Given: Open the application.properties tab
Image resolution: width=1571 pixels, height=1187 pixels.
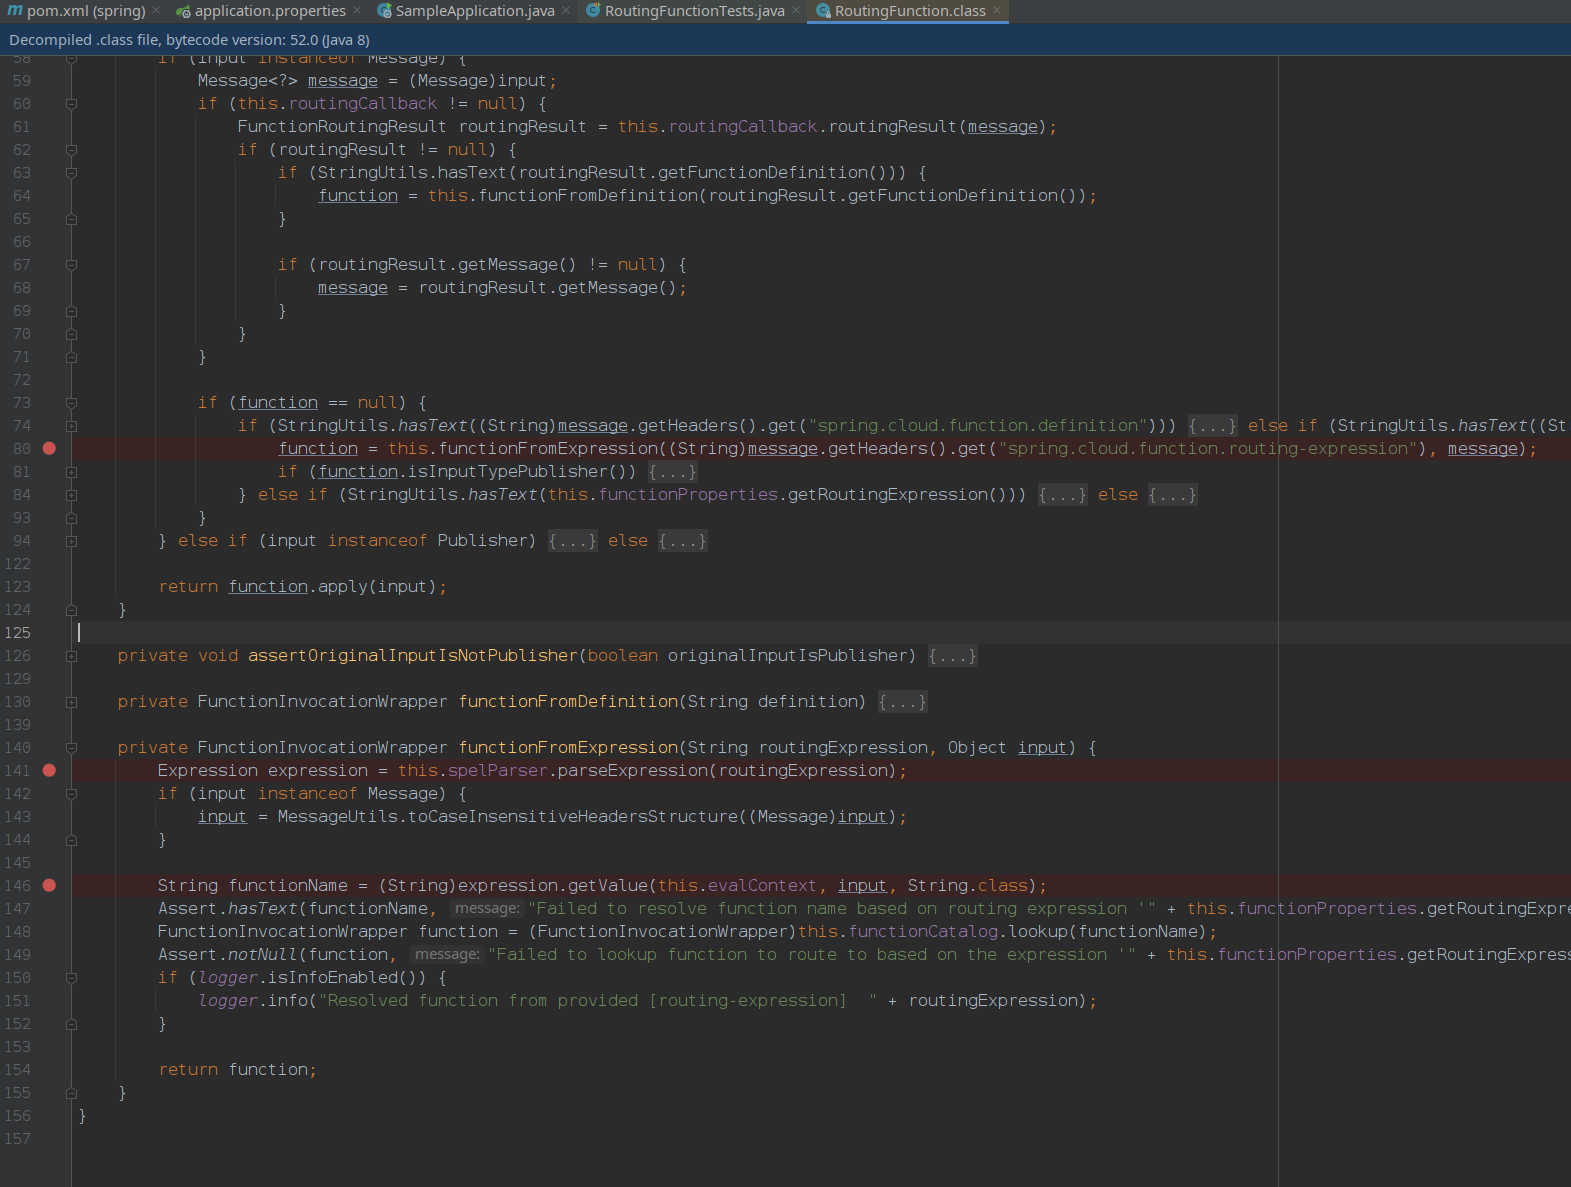Looking at the screenshot, I should click(x=261, y=11).
